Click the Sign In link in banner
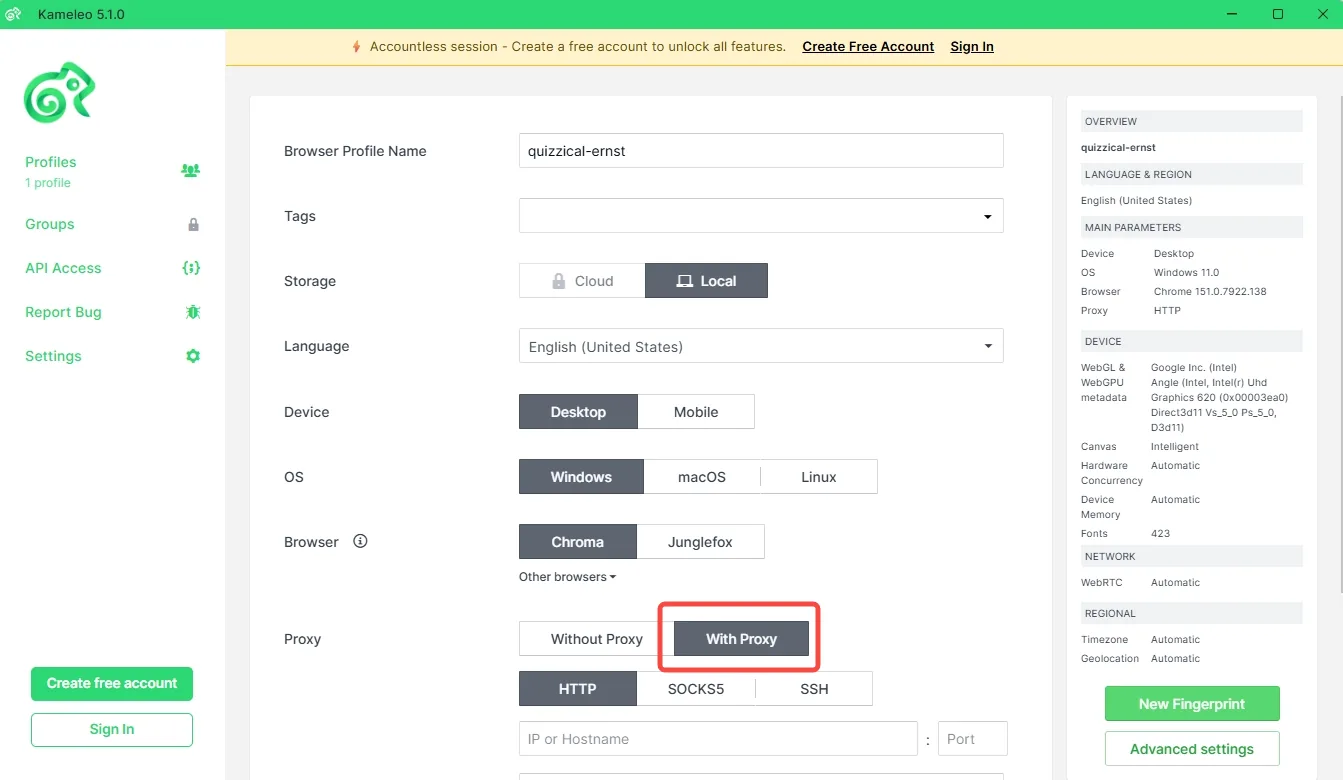Screen dimensions: 1343x780 (972, 47)
